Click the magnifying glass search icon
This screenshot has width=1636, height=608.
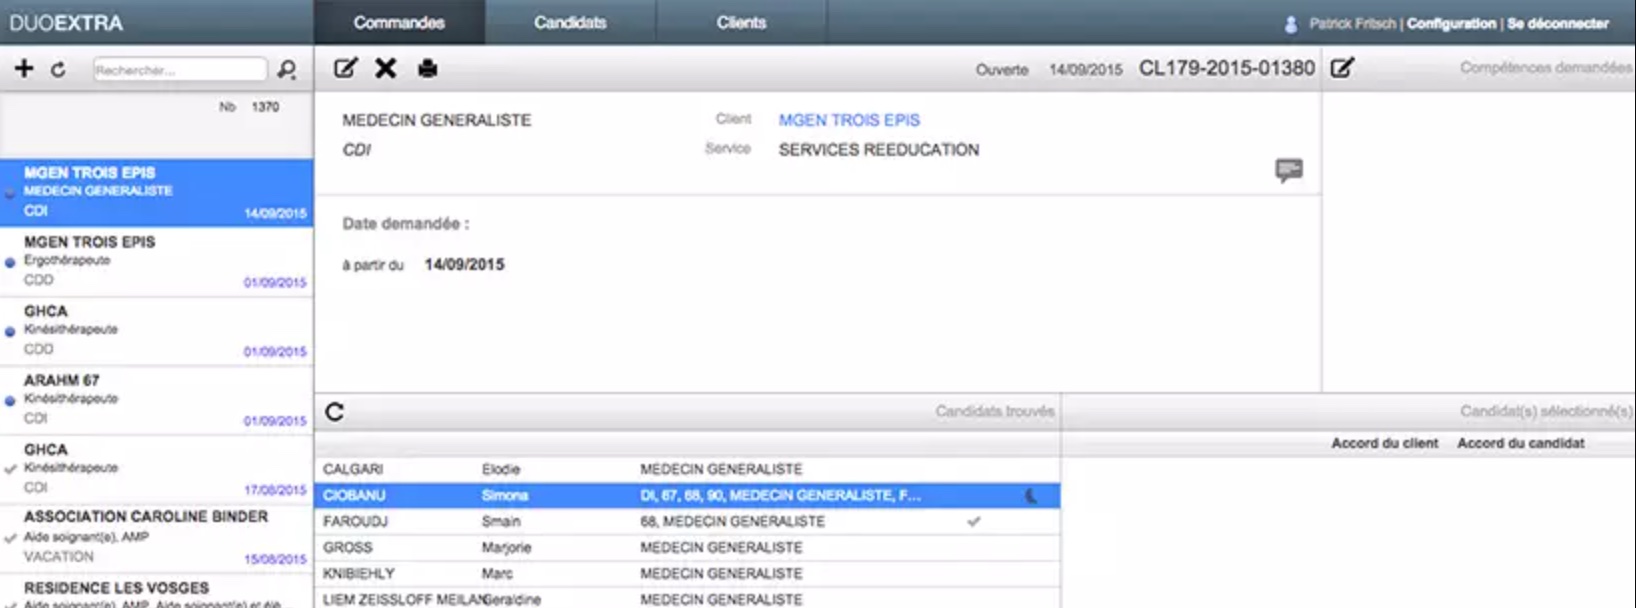(x=287, y=69)
